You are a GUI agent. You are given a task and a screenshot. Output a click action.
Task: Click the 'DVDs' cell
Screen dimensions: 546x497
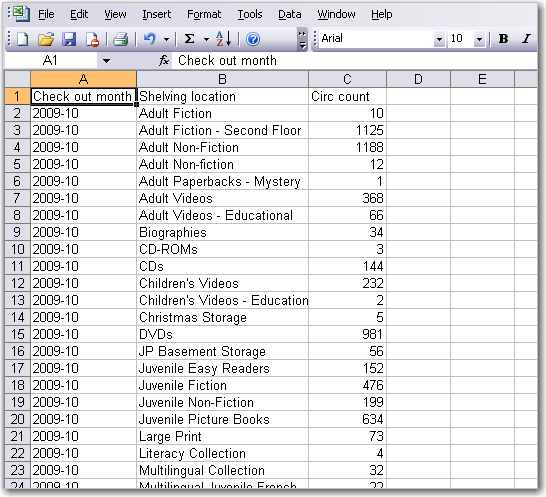(222, 334)
